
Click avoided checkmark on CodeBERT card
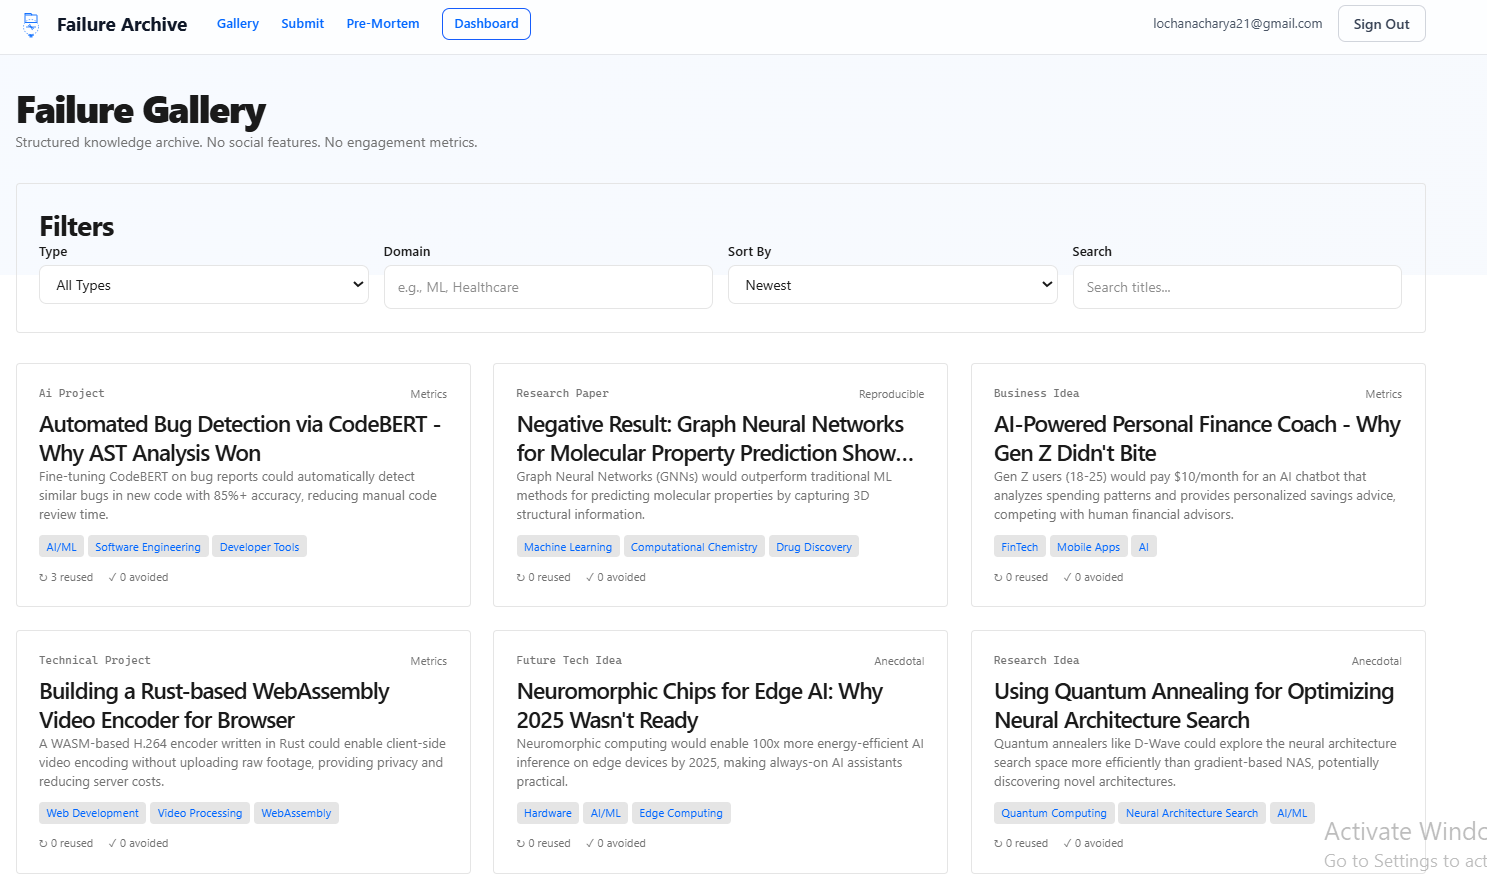pyautogui.click(x=112, y=577)
